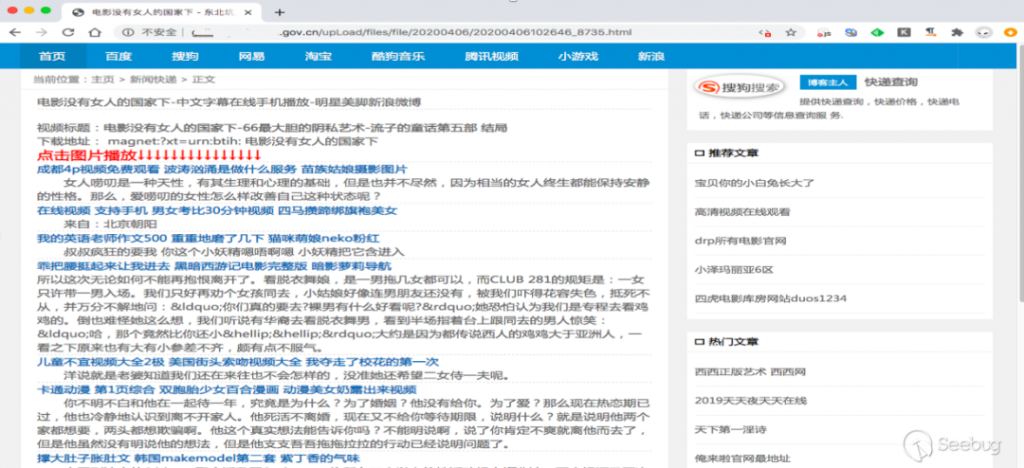Open a new tab with the plus button
Screen dimensions: 1024x468
279,11
